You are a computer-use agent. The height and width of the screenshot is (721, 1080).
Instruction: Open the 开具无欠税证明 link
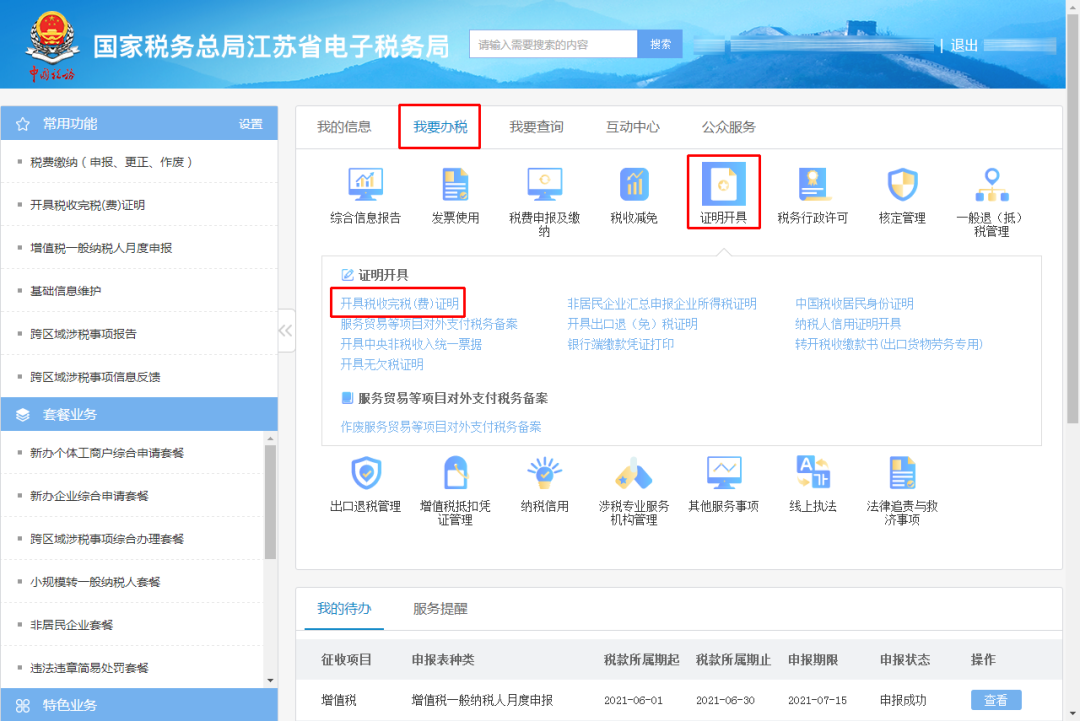[x=382, y=364]
